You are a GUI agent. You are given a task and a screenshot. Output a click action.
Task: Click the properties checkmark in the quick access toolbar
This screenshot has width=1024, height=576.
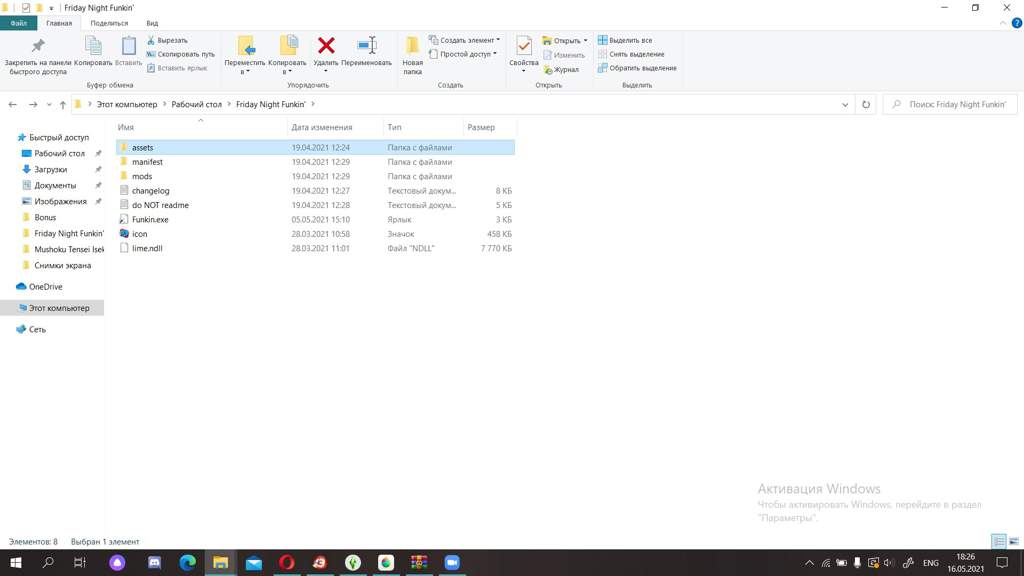[x=25, y=8]
